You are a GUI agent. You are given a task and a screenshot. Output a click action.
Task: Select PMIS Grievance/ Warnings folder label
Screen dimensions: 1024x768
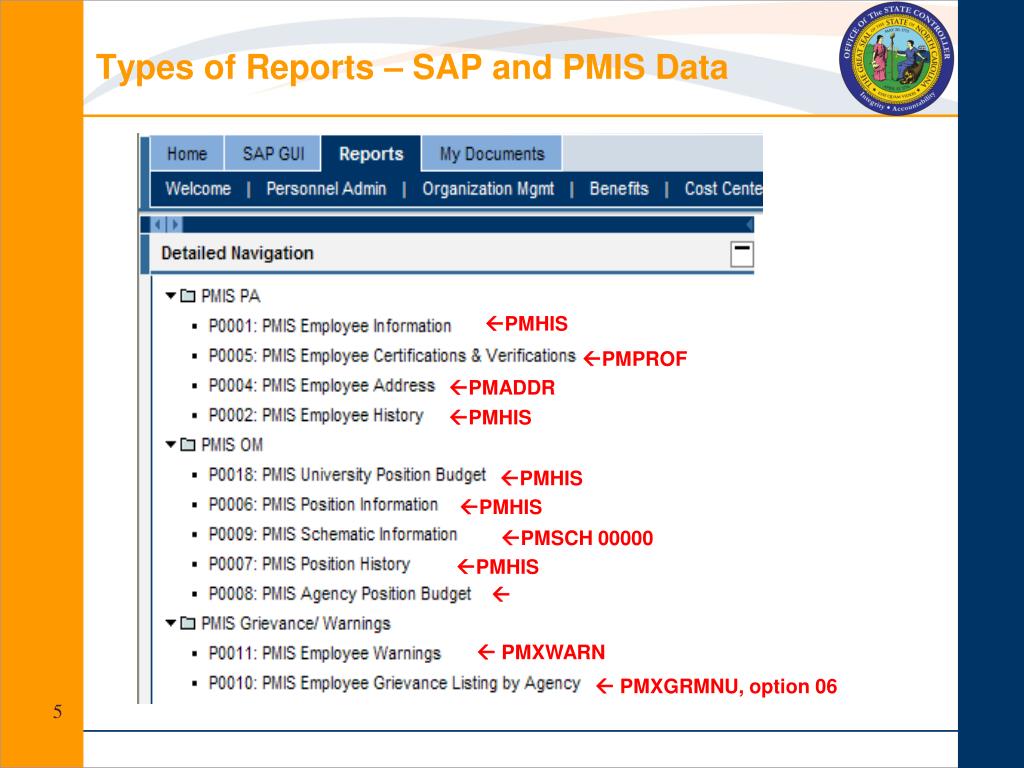[296, 624]
